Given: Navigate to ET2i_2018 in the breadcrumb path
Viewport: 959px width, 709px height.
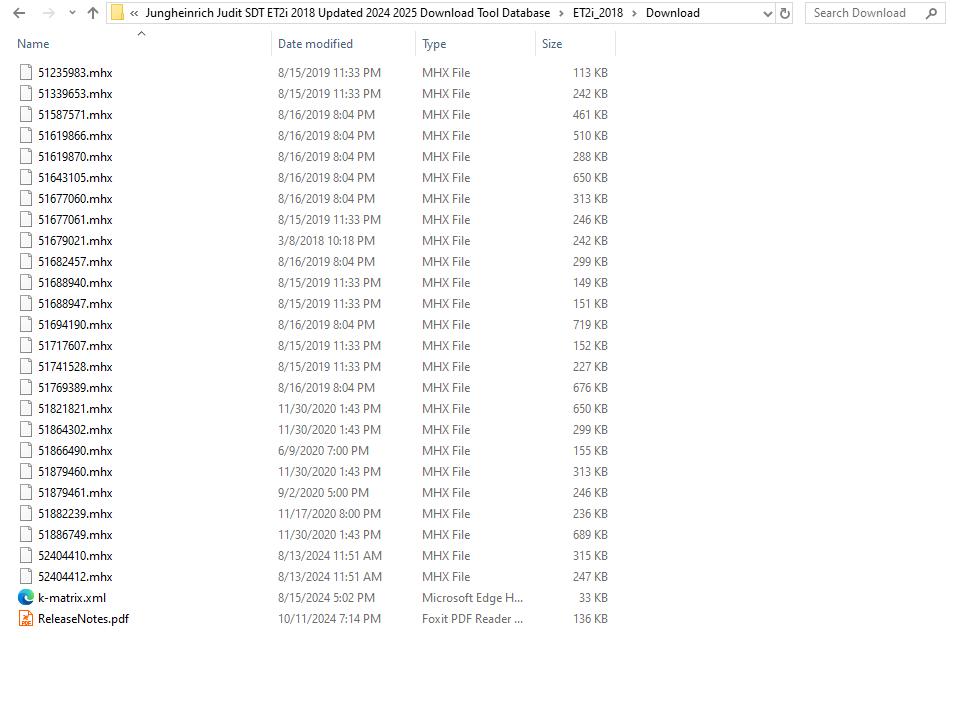Looking at the screenshot, I should (x=596, y=13).
